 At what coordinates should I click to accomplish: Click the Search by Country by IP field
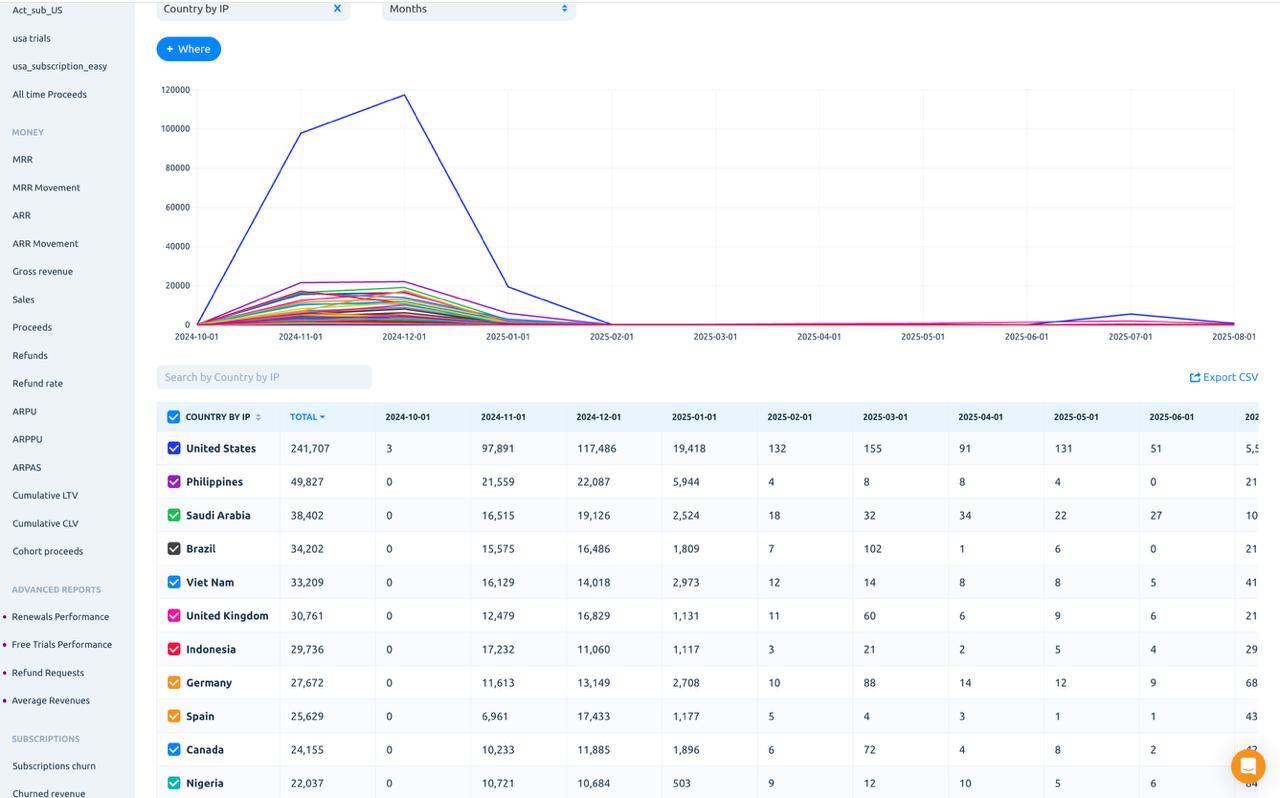[264, 377]
